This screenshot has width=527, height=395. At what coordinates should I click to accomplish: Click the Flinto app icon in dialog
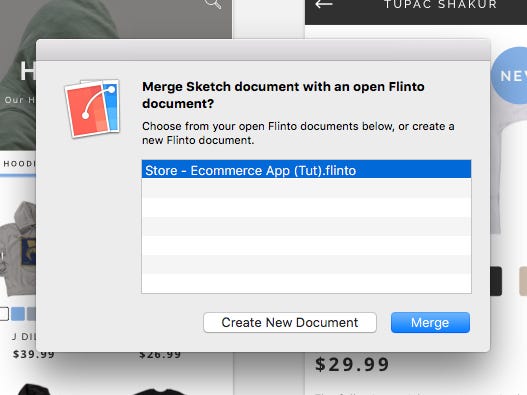tap(92, 108)
